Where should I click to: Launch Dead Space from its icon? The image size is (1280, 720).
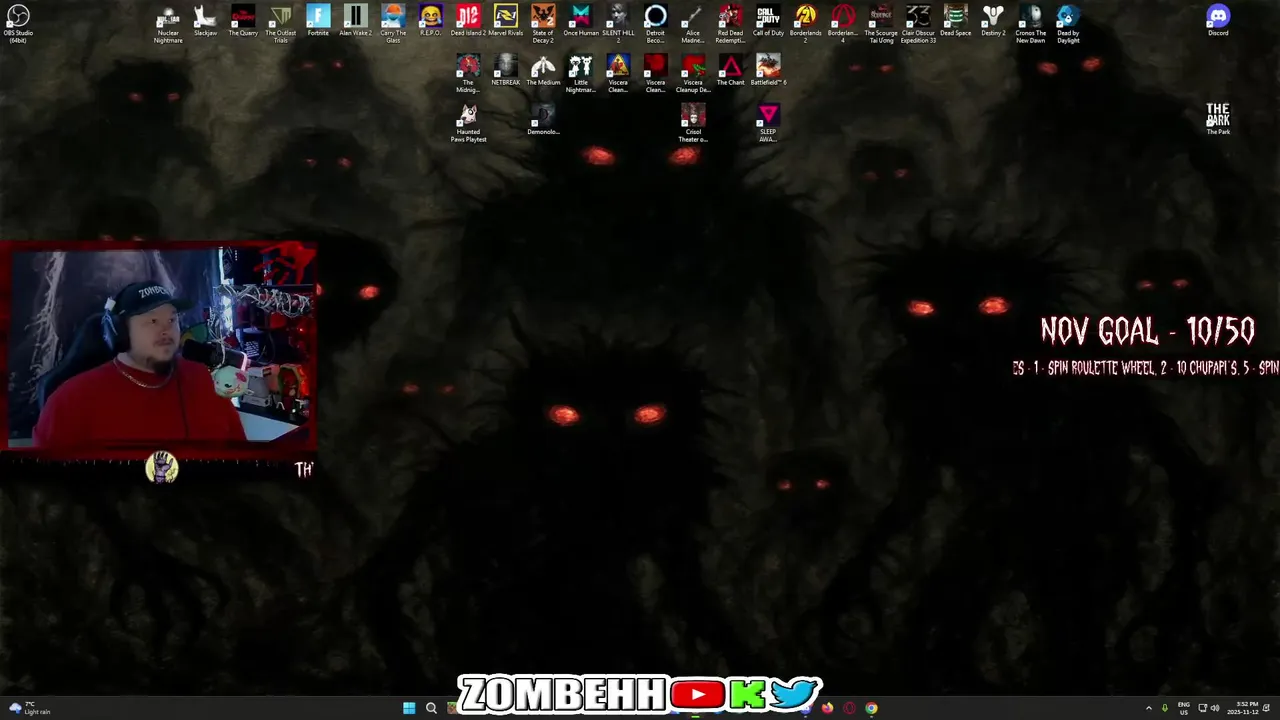point(956,21)
